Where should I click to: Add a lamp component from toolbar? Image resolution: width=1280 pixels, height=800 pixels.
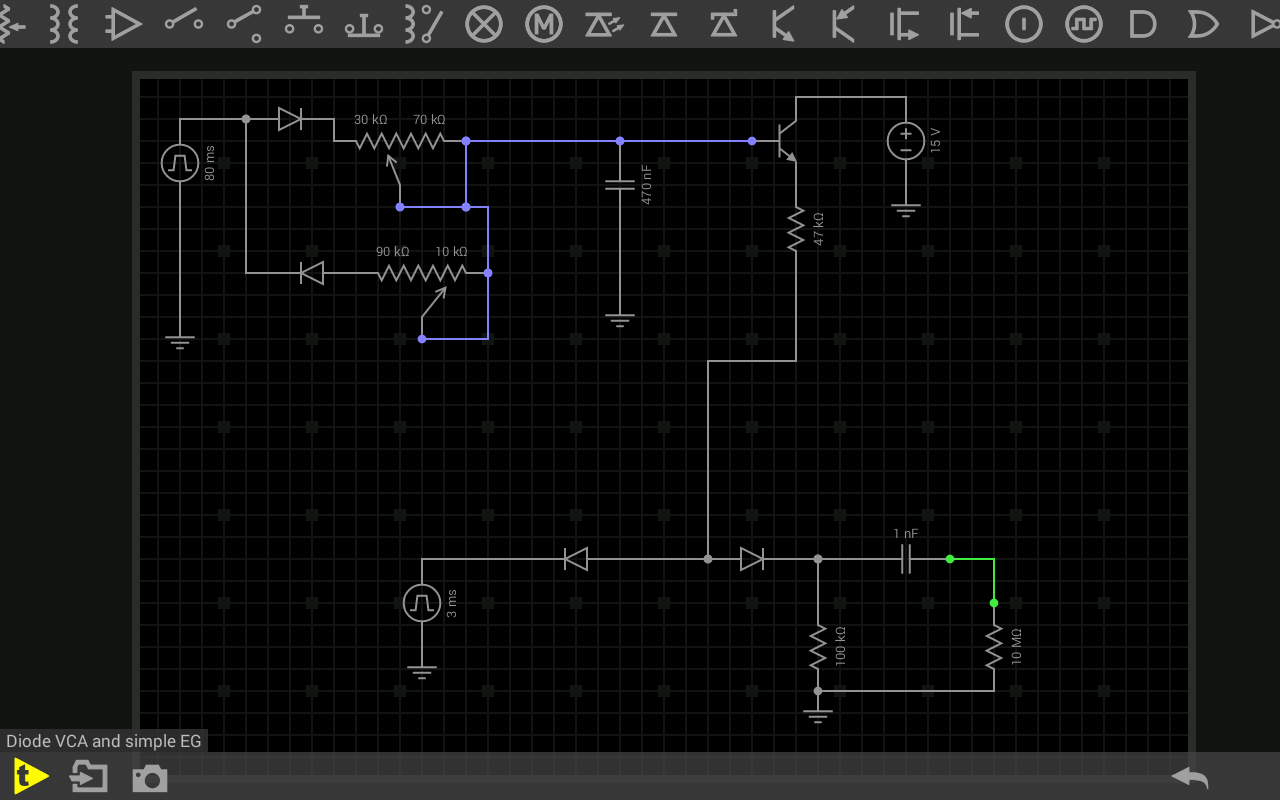tap(484, 24)
